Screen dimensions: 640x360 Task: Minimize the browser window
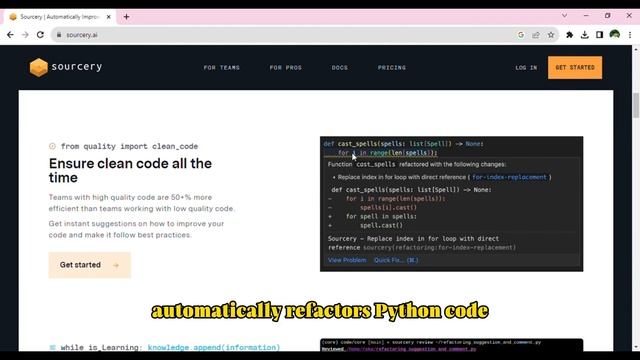[x=586, y=16]
